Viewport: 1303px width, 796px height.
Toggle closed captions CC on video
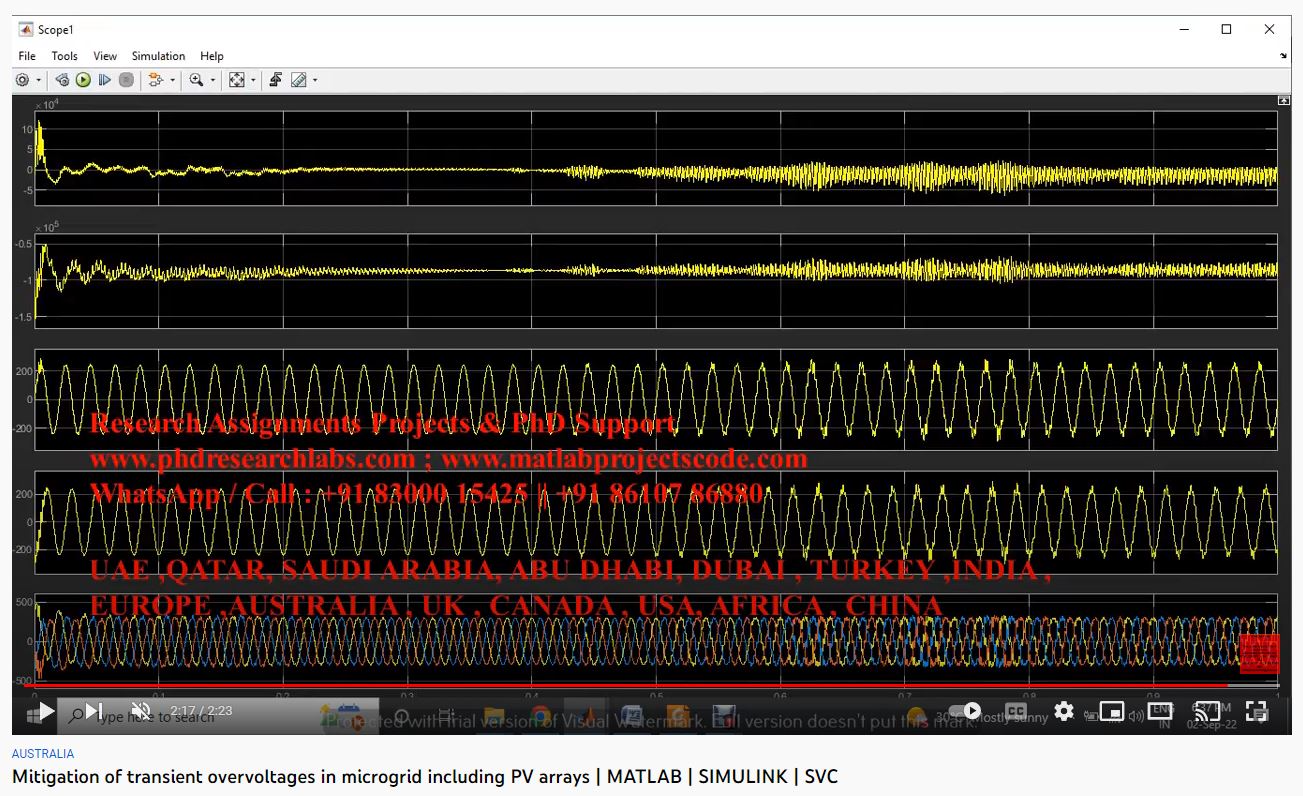pyautogui.click(x=1015, y=712)
